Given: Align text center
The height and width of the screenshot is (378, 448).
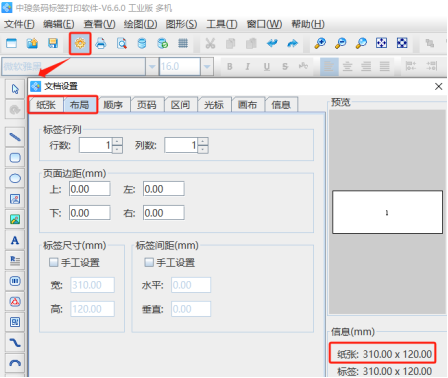Looking at the screenshot, I should click(x=348, y=66).
